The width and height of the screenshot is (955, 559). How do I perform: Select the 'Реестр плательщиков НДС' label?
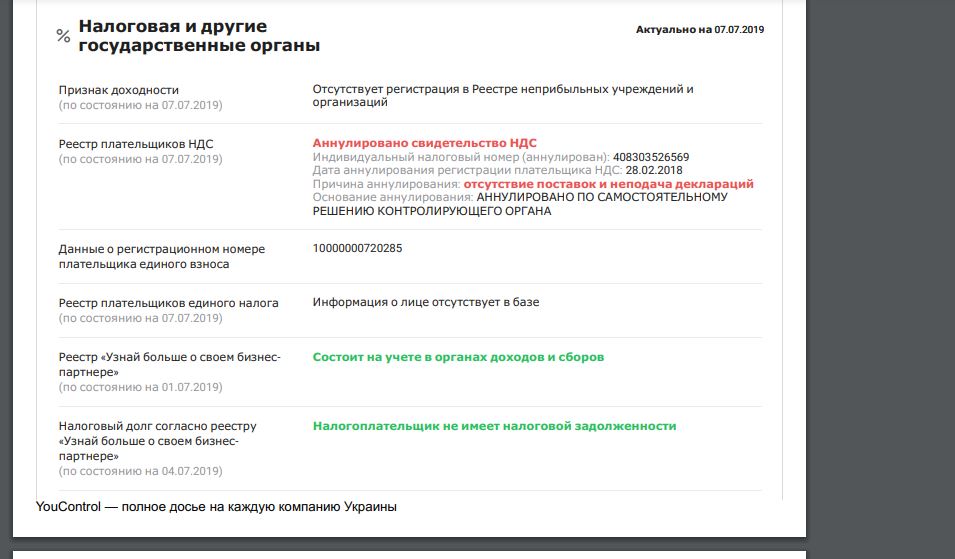[x=136, y=144]
